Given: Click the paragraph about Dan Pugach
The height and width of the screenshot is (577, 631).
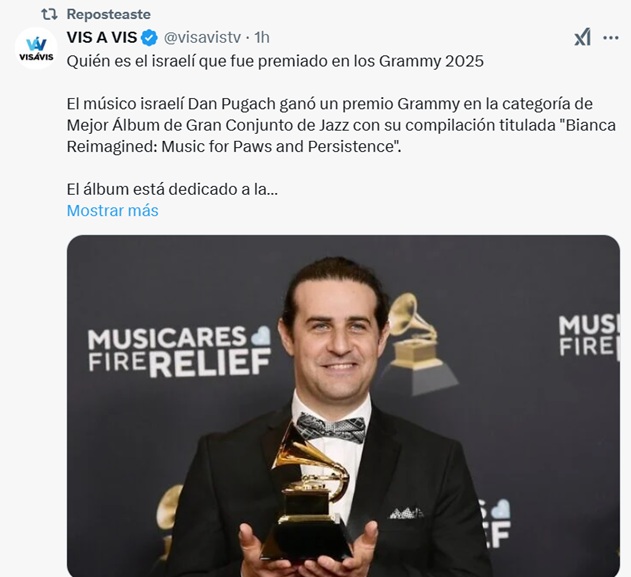Looking at the screenshot, I should 341,125.
